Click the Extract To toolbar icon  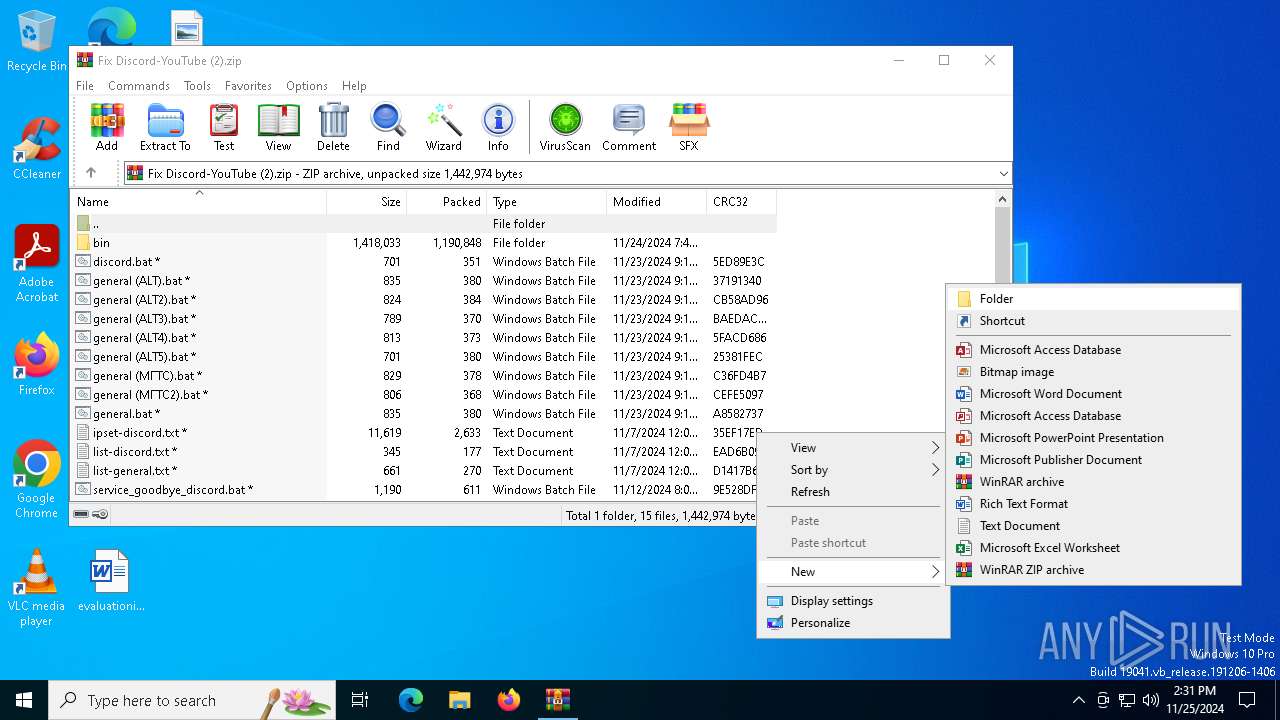[165, 127]
